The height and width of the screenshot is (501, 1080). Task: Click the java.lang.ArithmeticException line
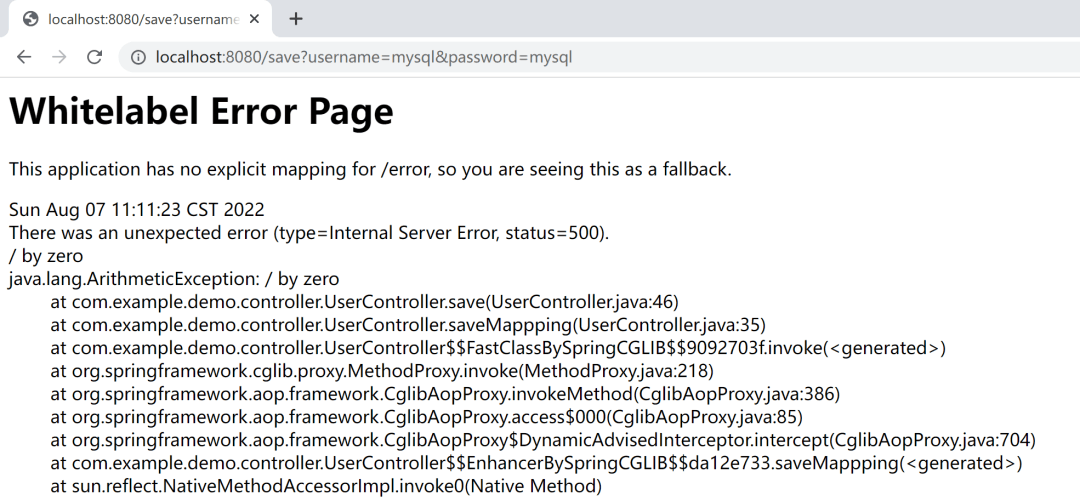(x=174, y=279)
